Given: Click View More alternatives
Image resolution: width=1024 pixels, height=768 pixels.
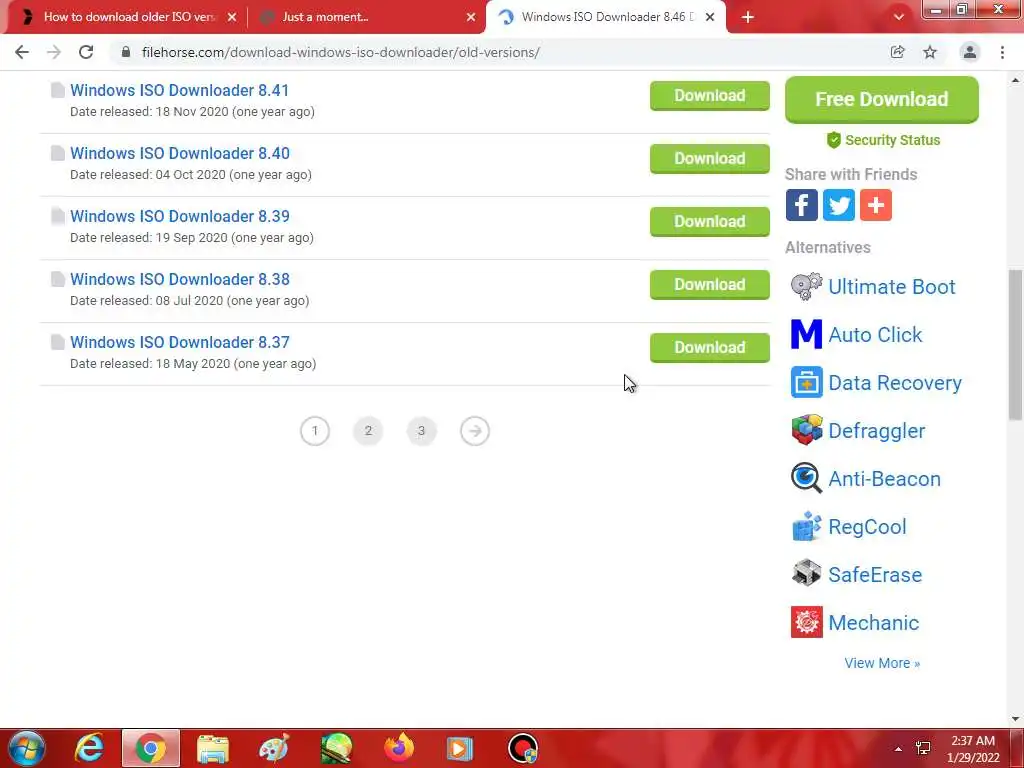Looking at the screenshot, I should (x=882, y=663).
